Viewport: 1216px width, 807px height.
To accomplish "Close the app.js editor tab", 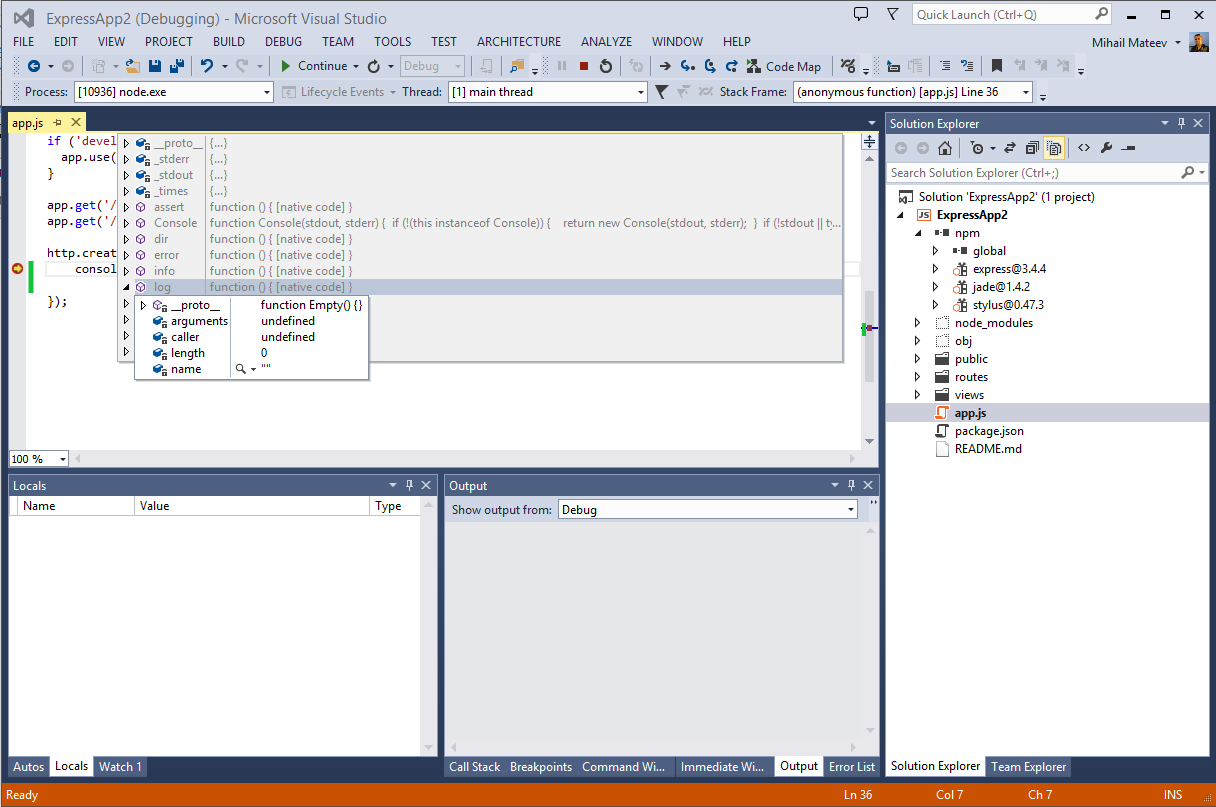I will click(75, 123).
